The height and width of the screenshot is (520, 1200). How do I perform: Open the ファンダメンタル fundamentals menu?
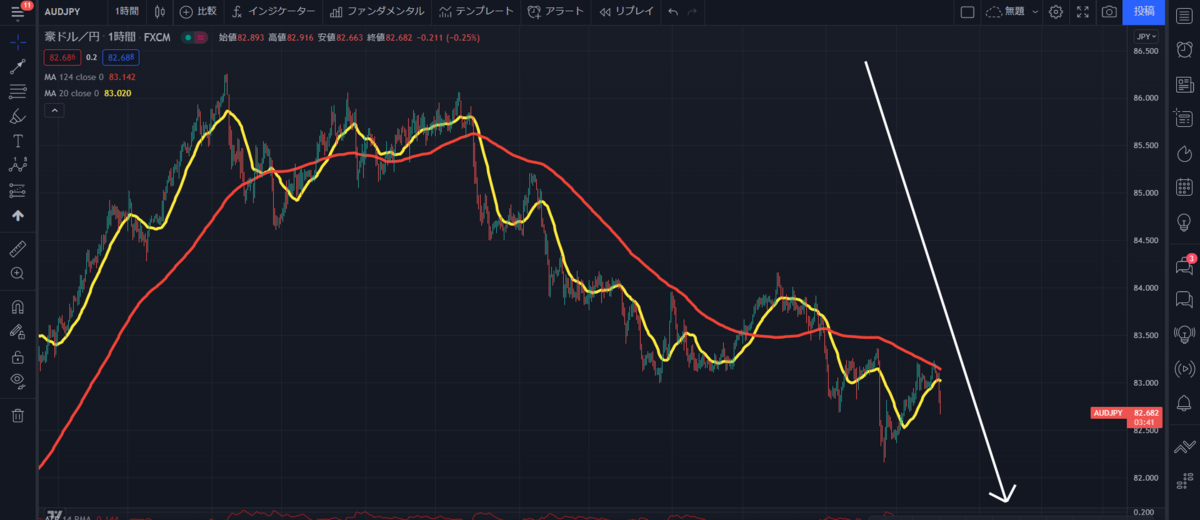376,12
